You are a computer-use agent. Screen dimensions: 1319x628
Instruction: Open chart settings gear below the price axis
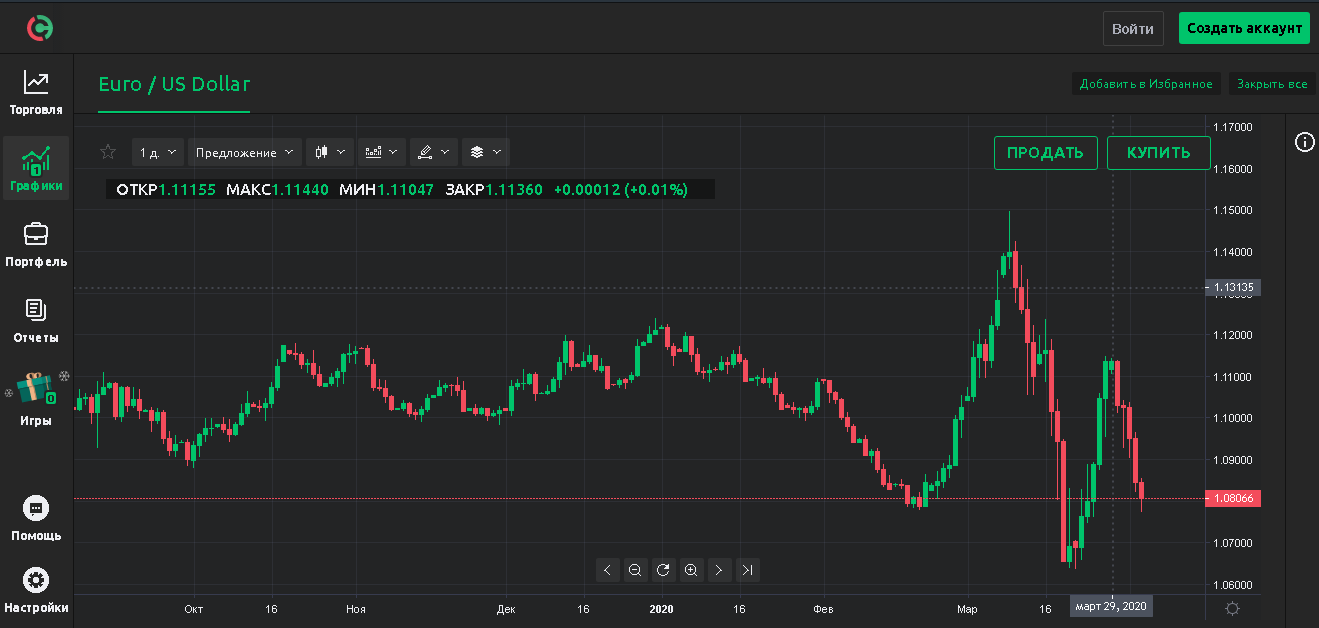point(1233,608)
